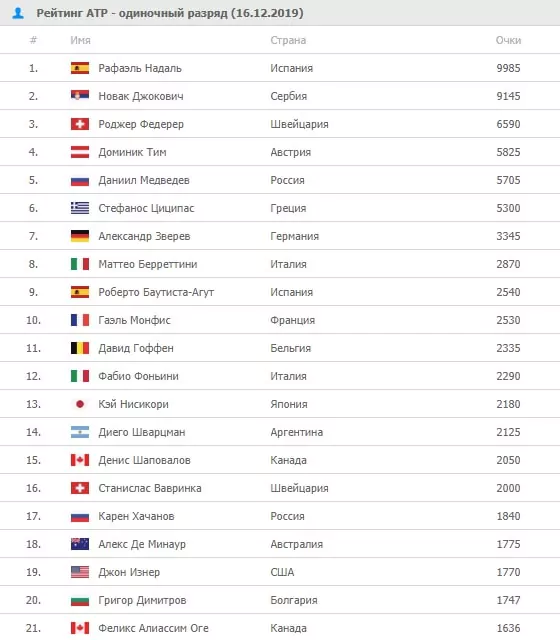
Task: Click the Очки column header
Action: click(508, 40)
